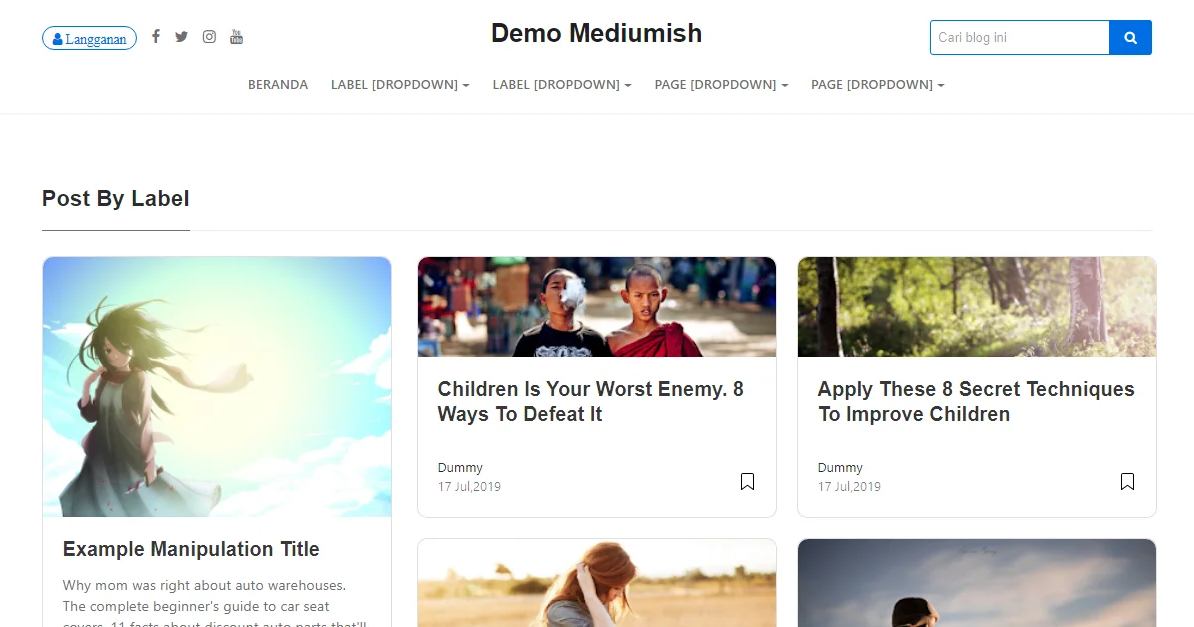Screen dimensions: 1194x627
Task: Click the anime girl post thumbnail
Action: [x=217, y=387]
